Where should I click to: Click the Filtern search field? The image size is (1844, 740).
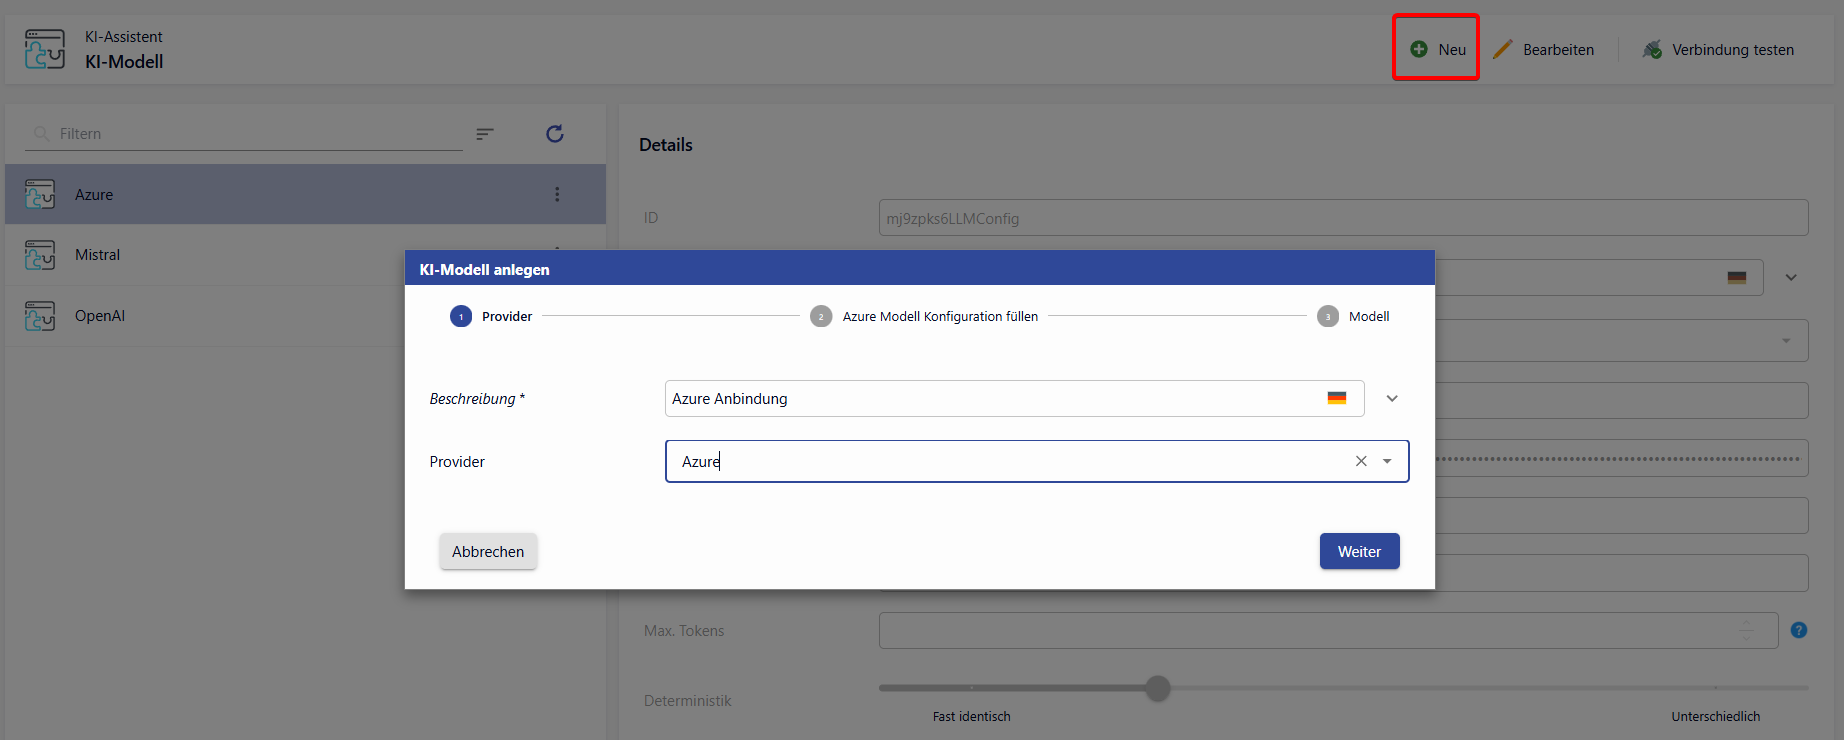(x=250, y=134)
